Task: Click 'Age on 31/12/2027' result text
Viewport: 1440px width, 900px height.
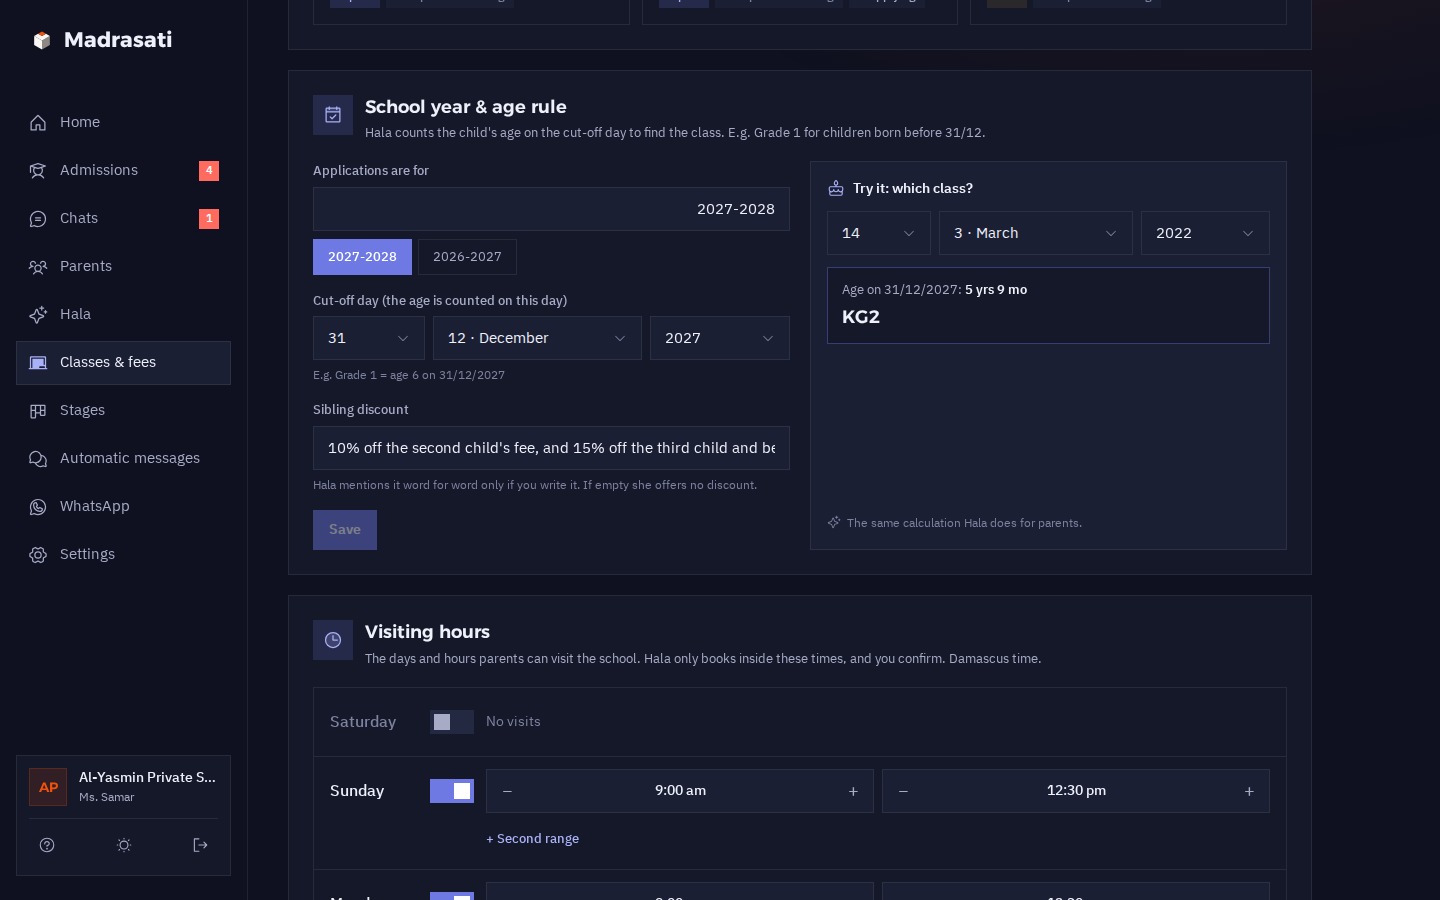Action: tap(934, 290)
